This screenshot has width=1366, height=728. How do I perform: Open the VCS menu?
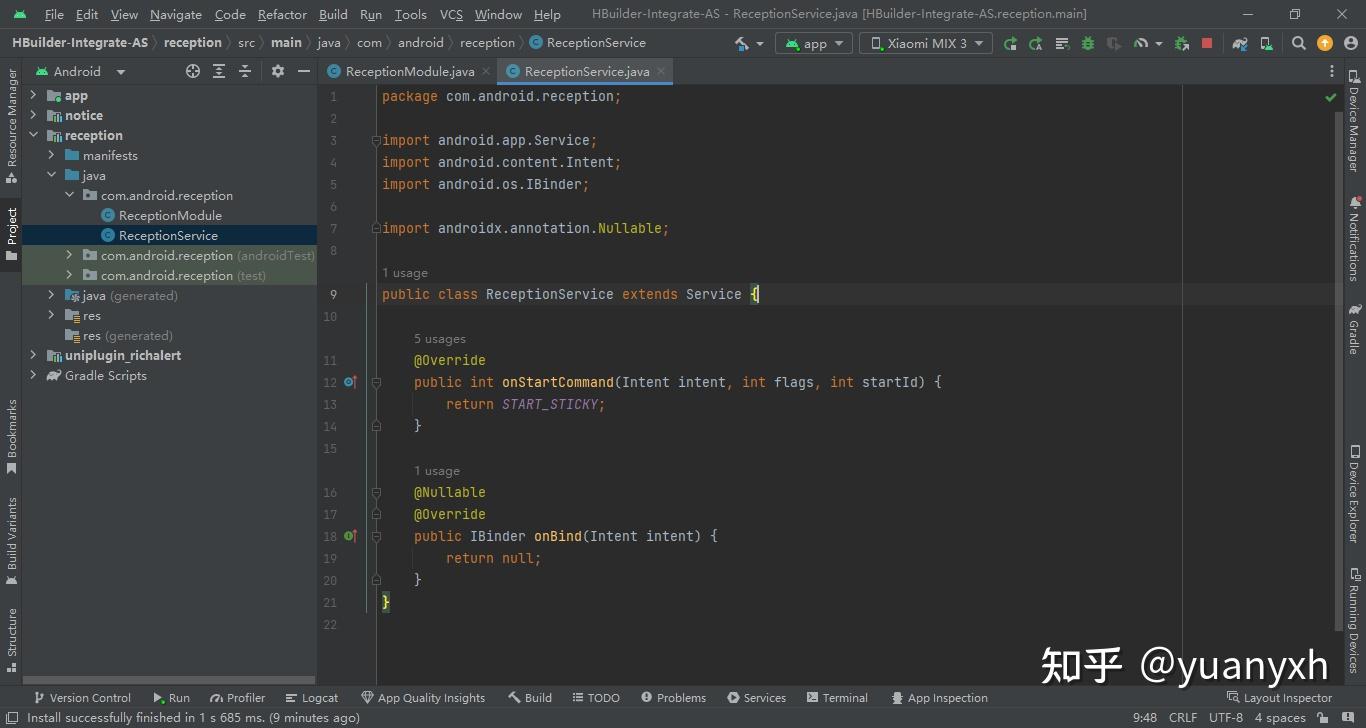(x=451, y=14)
